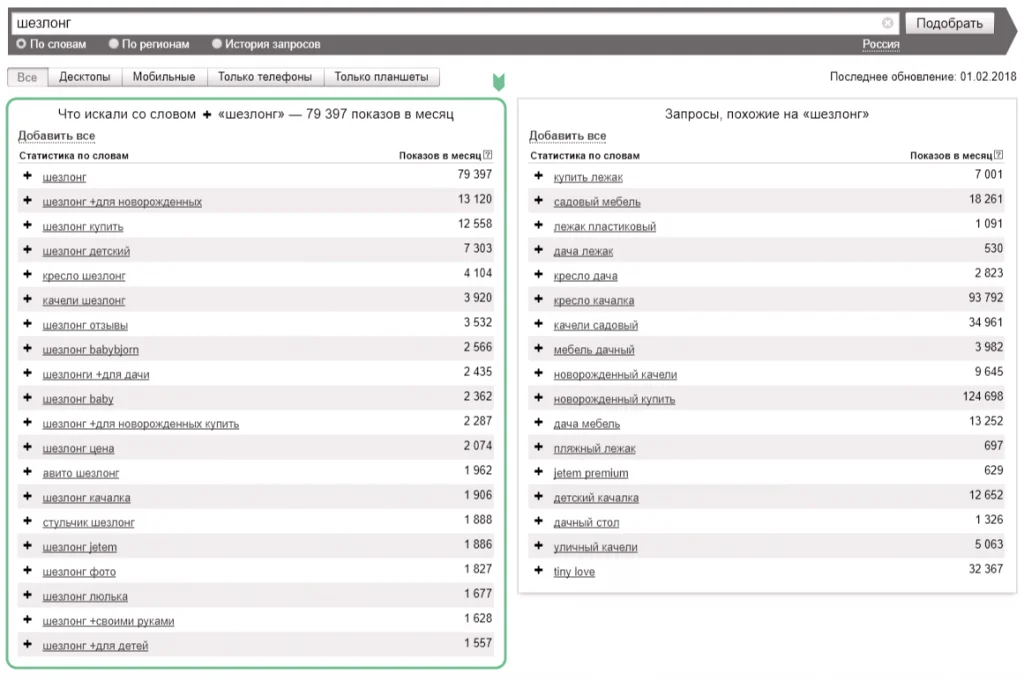
Task: Select the «По словам» radio button
Action: 21,44
